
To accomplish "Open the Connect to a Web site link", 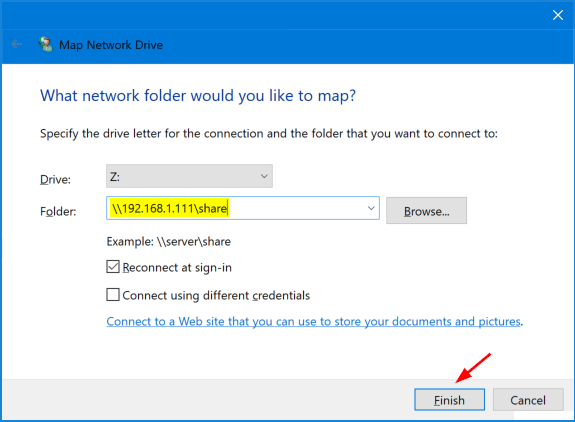I will [314, 322].
